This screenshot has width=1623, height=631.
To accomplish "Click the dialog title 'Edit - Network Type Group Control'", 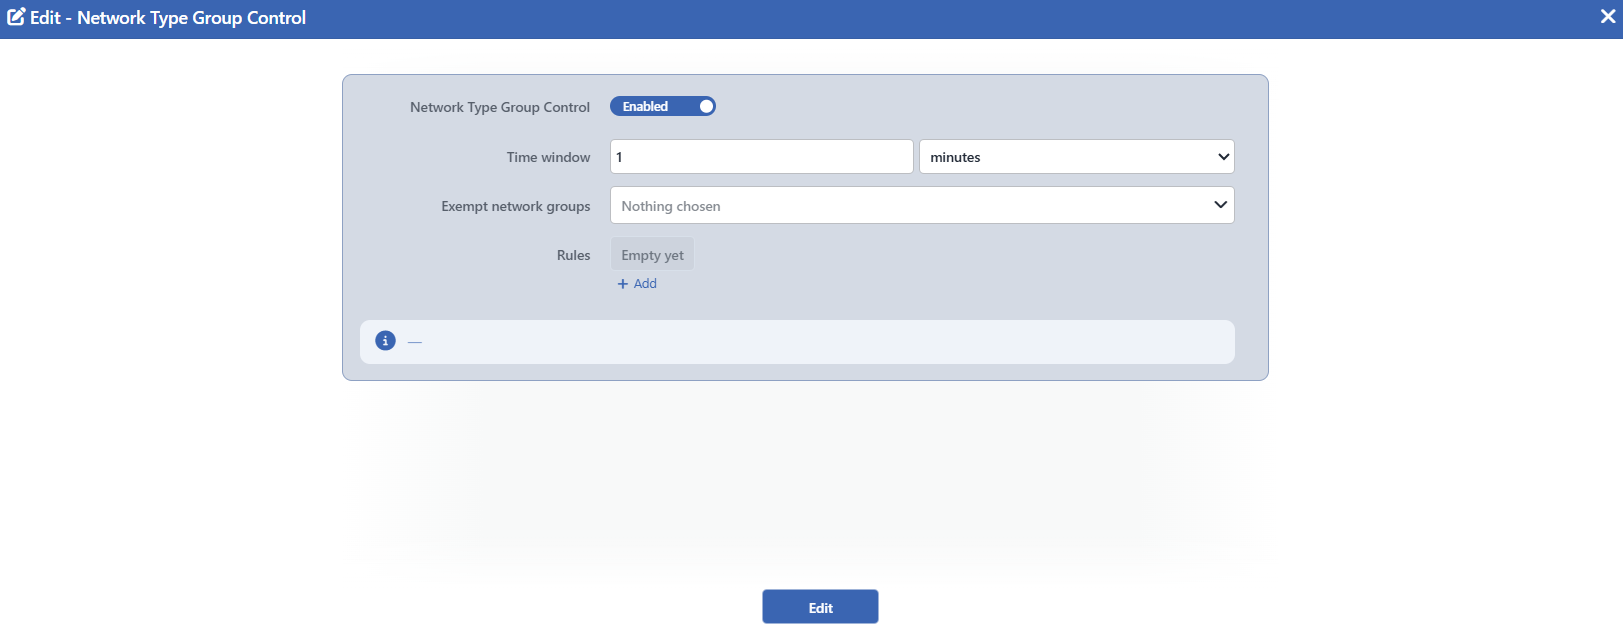I will 168,18.
